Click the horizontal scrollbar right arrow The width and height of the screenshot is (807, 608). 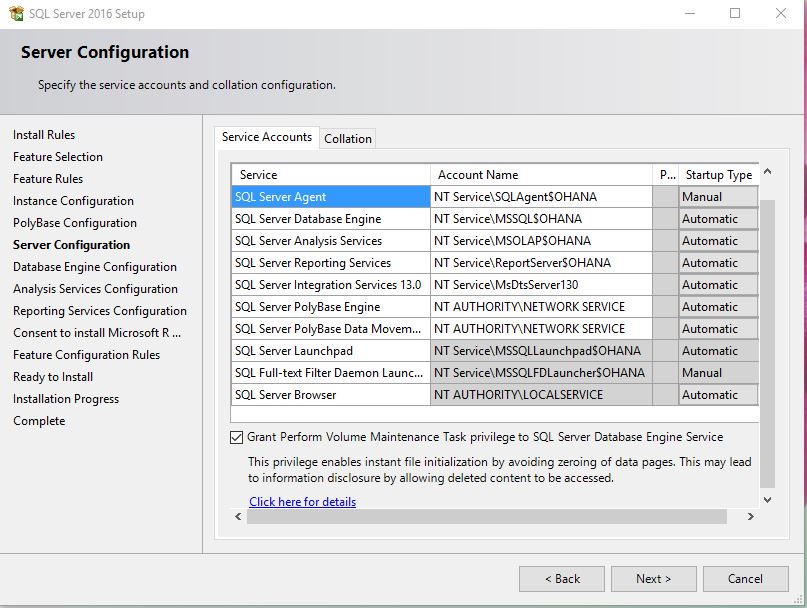(x=752, y=518)
